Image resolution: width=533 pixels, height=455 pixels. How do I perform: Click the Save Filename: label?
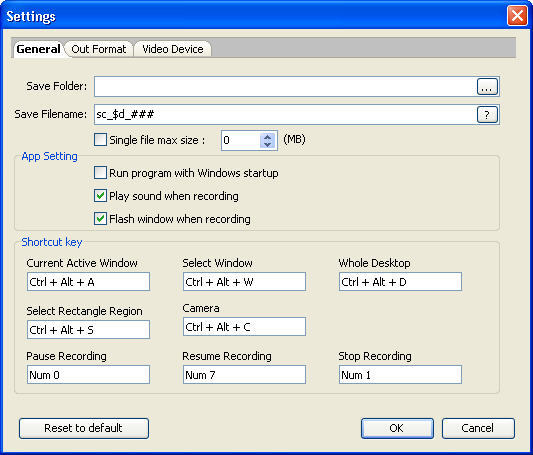coord(51,114)
